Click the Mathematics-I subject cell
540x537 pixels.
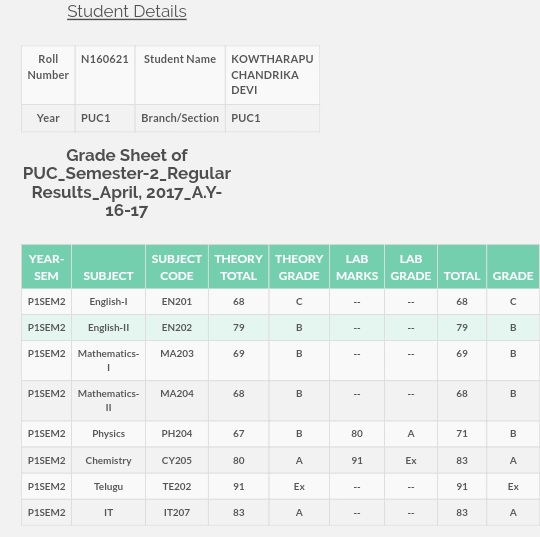[108, 361]
